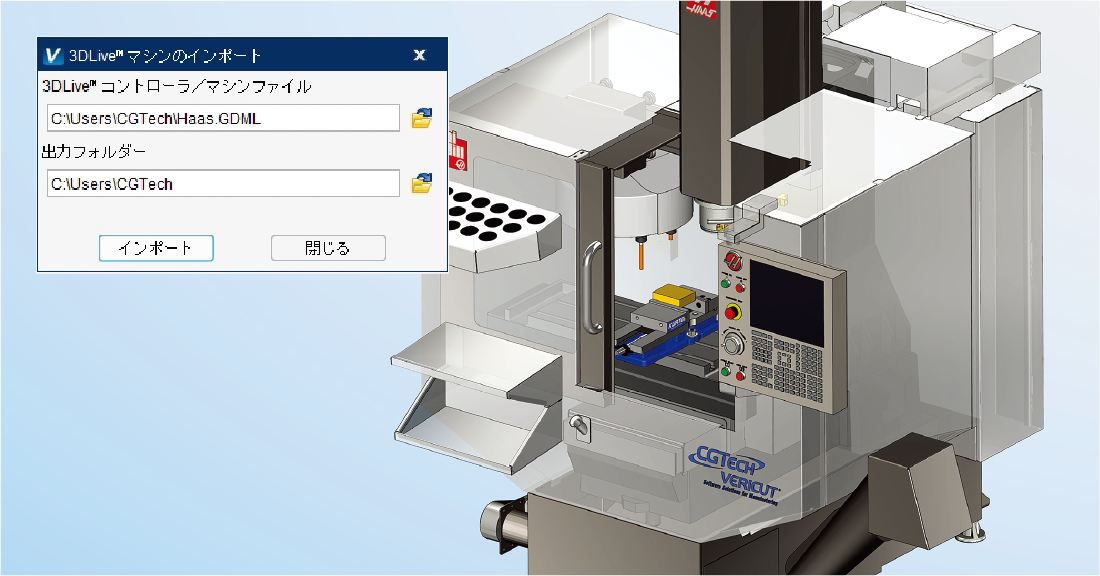The width and height of the screenshot is (1100, 576).
Task: Browse for output folder icon
Action: tap(422, 183)
